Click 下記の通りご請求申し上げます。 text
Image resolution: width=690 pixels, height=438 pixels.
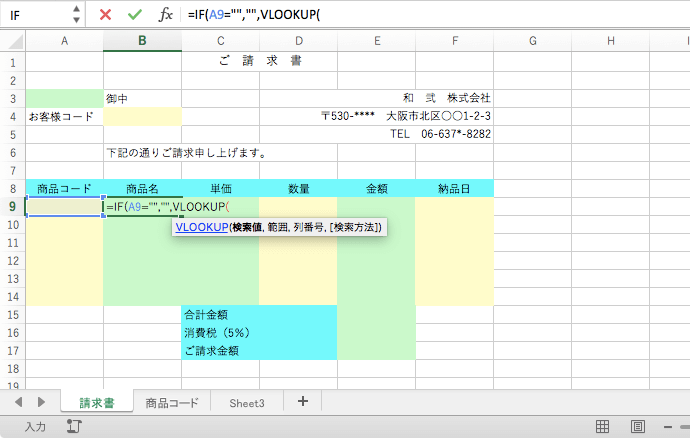point(186,153)
